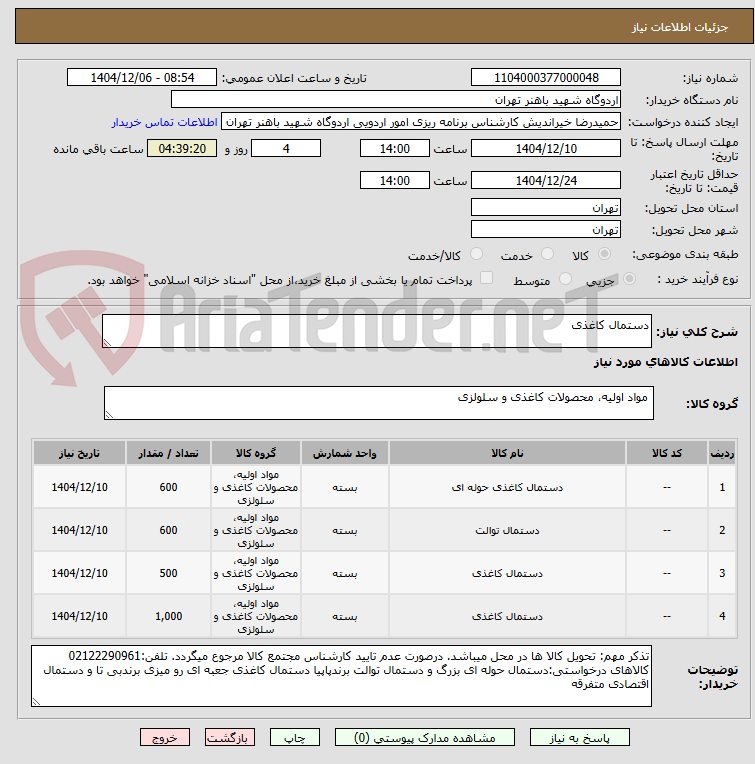The image size is (755, 764).
Task: Select the جزیی purchase type radio
Action: 629,279
